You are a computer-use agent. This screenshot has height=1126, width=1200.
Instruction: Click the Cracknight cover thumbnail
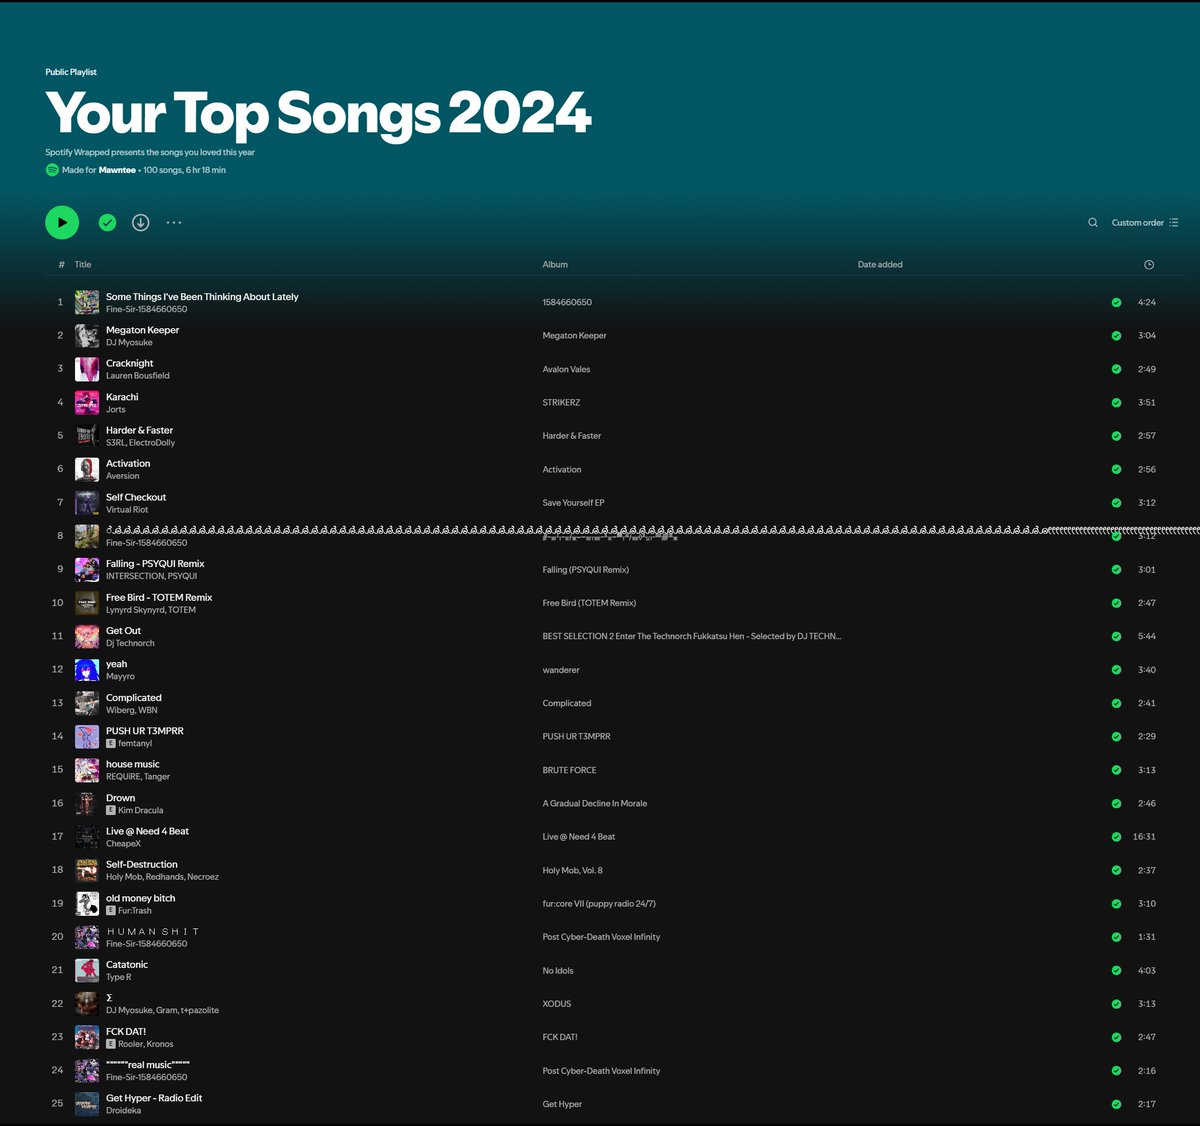[x=87, y=369]
